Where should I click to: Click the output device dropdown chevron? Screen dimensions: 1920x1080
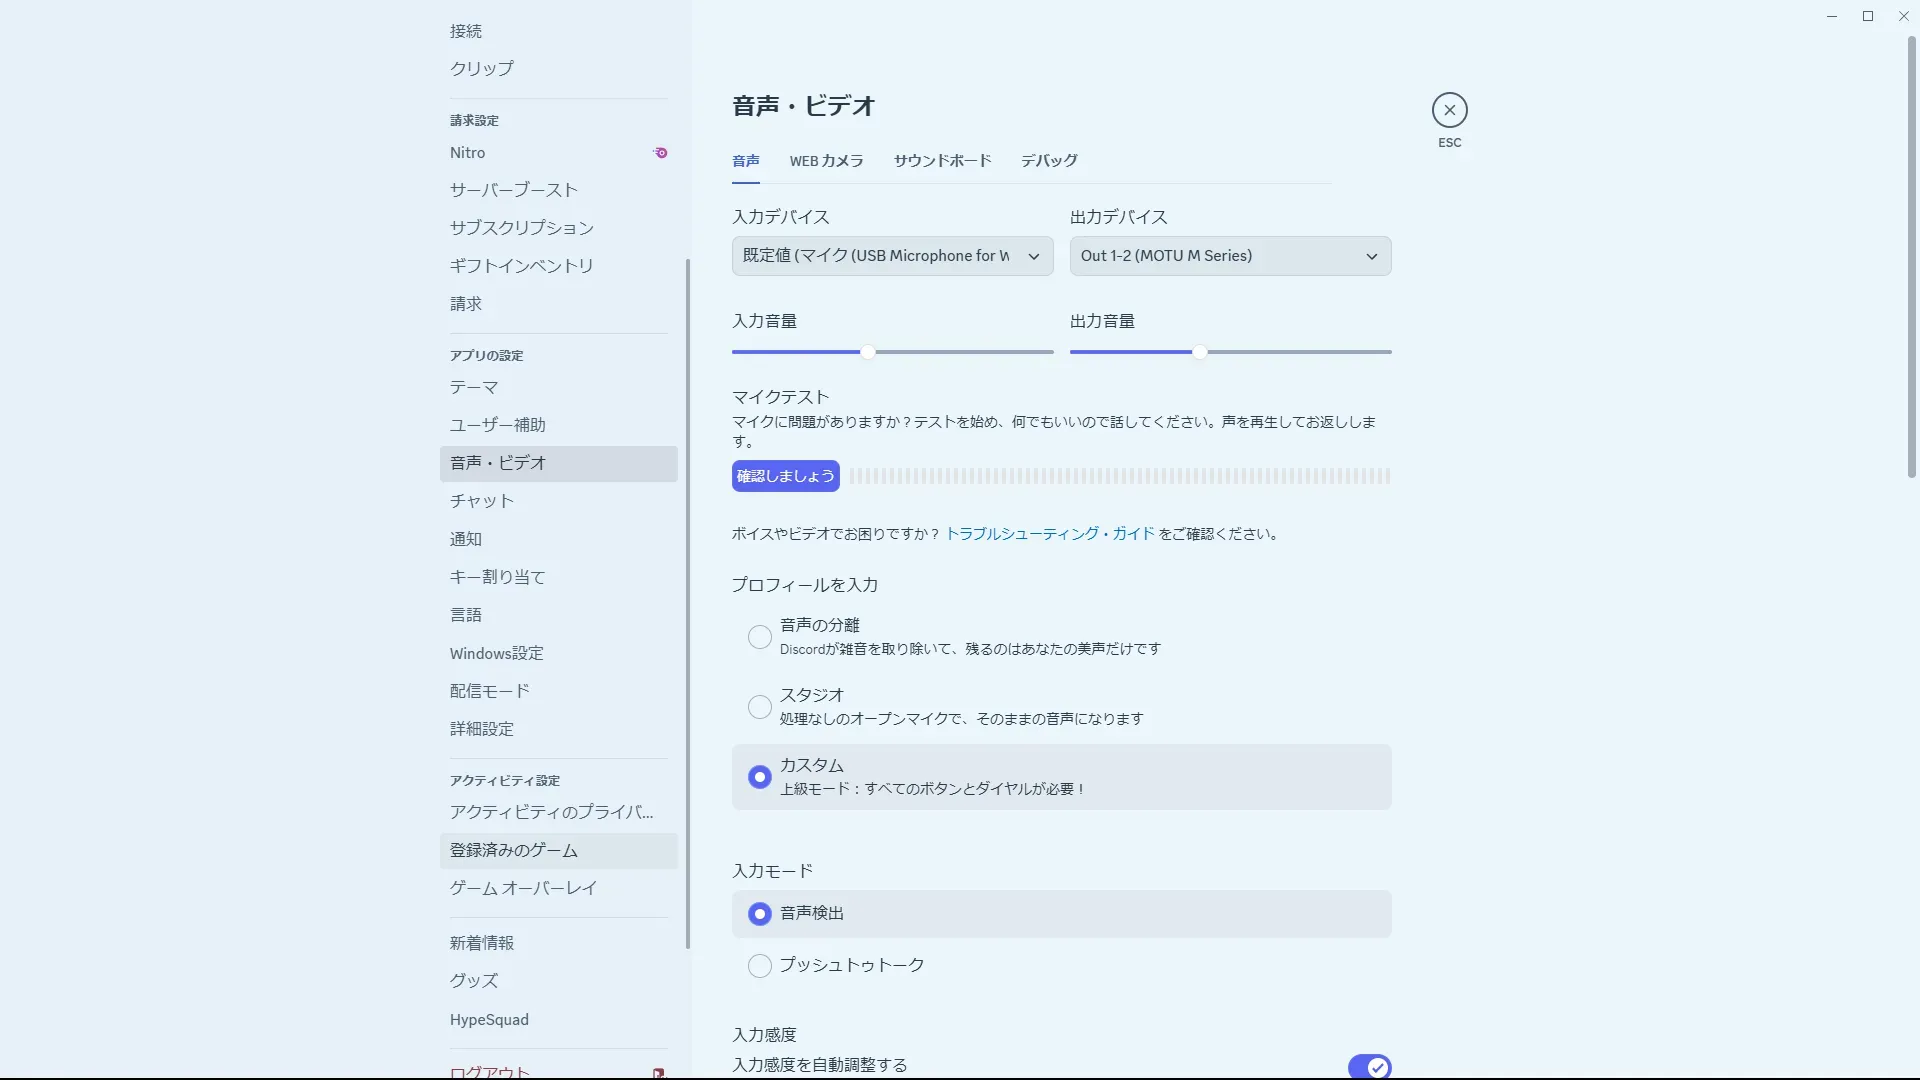pyautogui.click(x=1371, y=256)
